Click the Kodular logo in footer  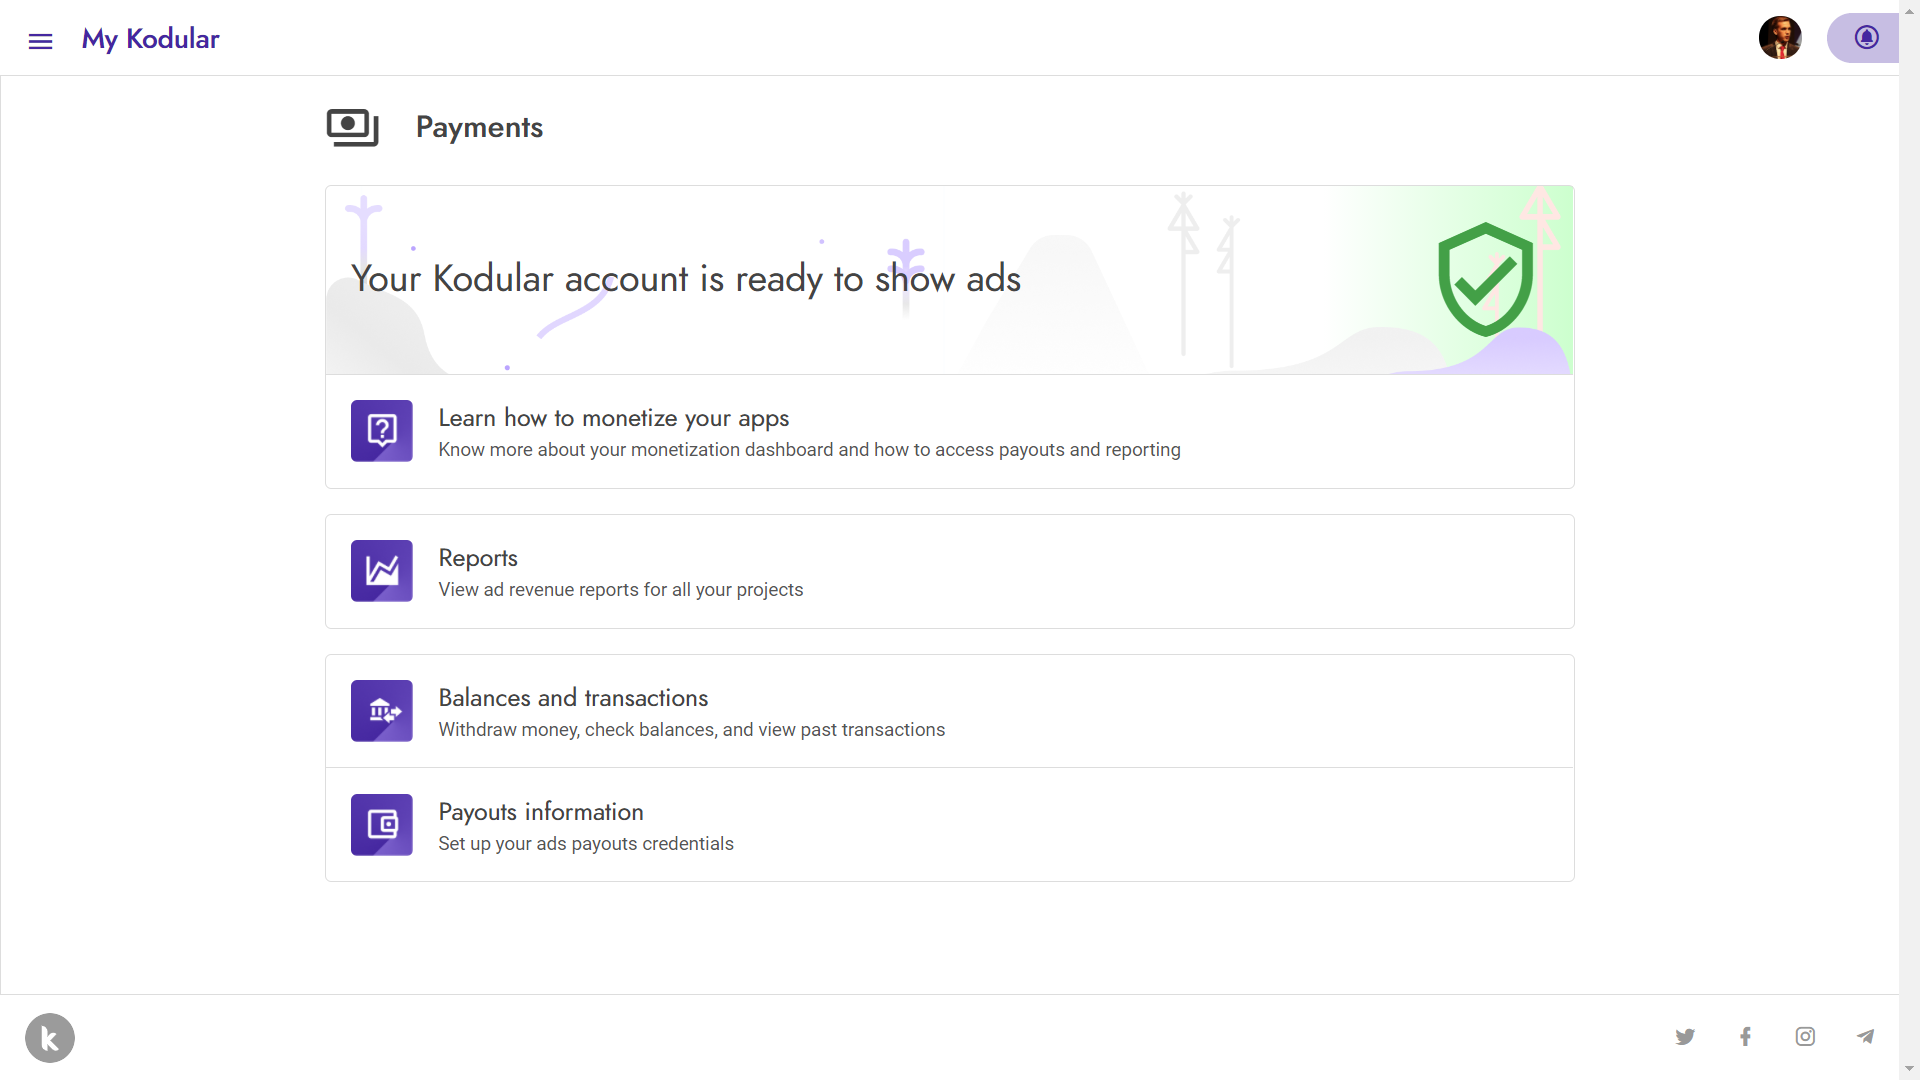click(x=50, y=1038)
